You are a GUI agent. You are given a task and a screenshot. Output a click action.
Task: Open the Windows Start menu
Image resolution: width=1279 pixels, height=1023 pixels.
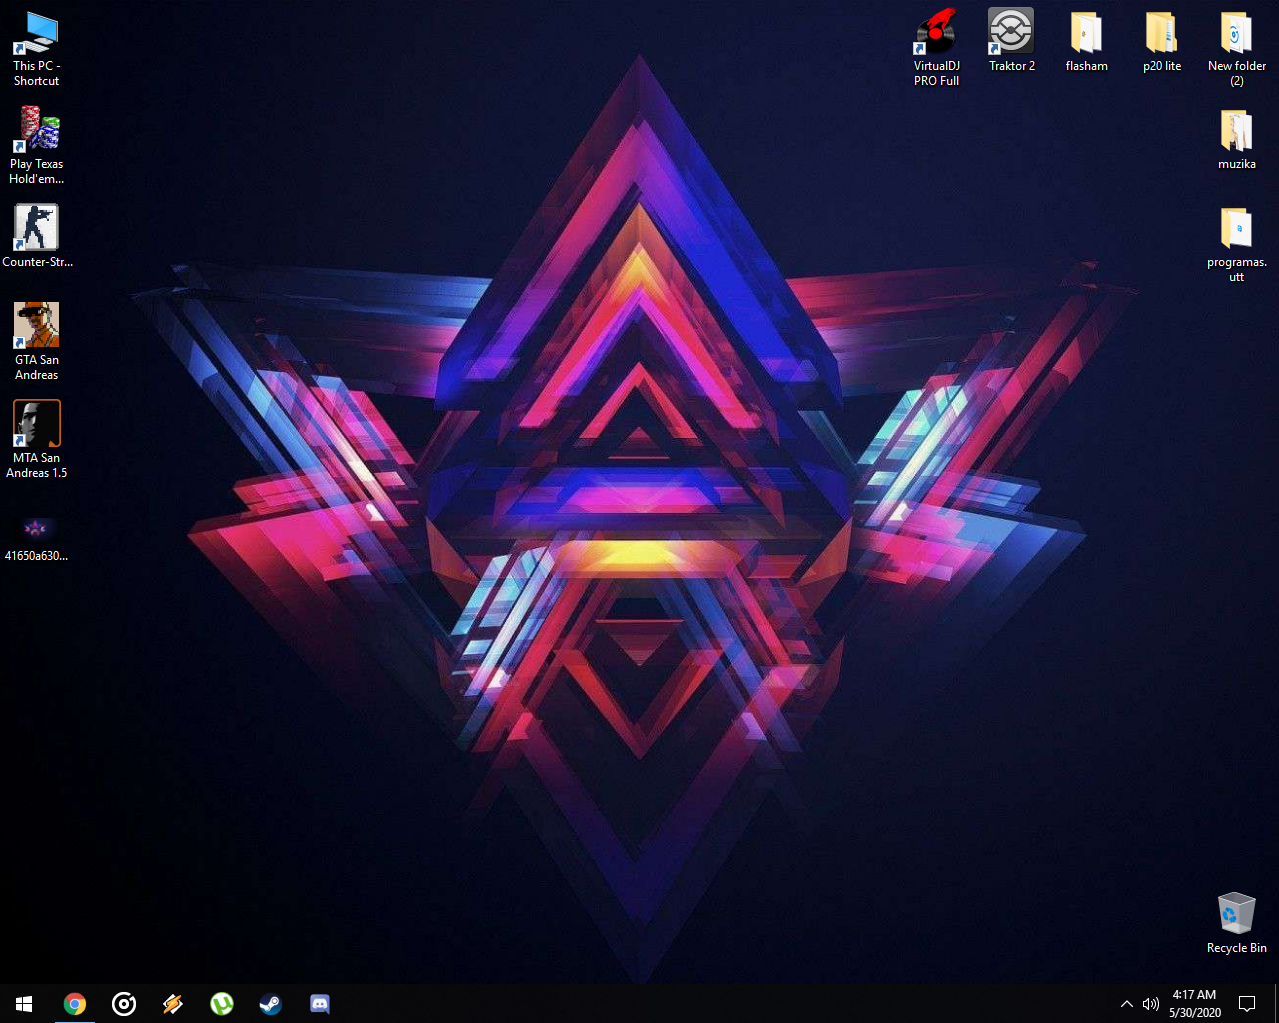pyautogui.click(x=24, y=1003)
